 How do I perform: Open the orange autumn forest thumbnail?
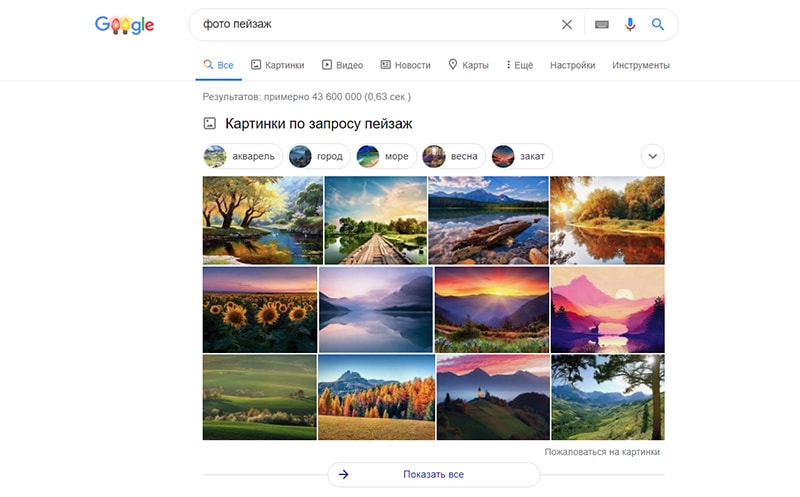pos(377,397)
